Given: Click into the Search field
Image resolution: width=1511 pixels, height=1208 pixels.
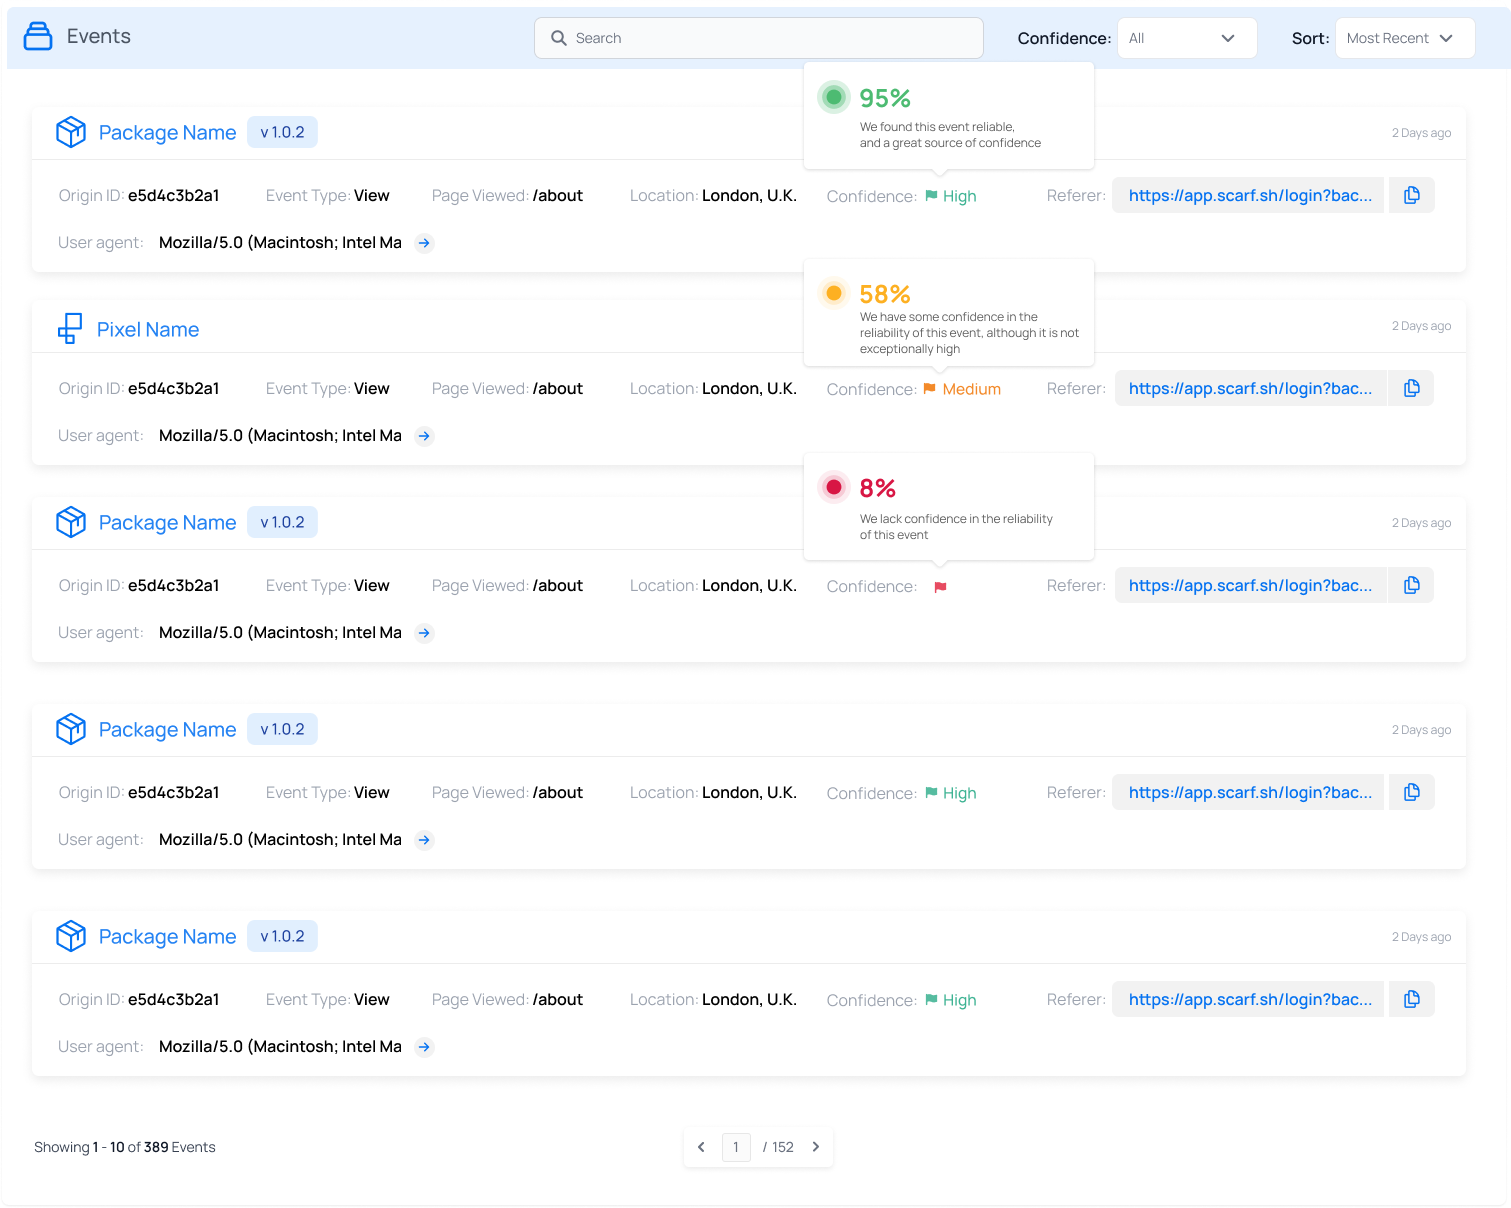Looking at the screenshot, I should (x=760, y=38).
